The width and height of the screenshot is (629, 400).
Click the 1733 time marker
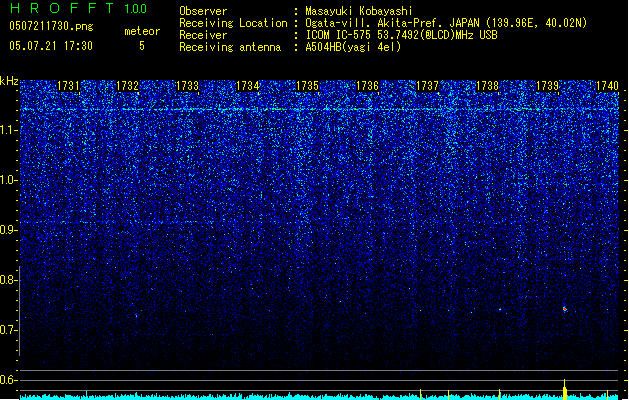coord(187,86)
